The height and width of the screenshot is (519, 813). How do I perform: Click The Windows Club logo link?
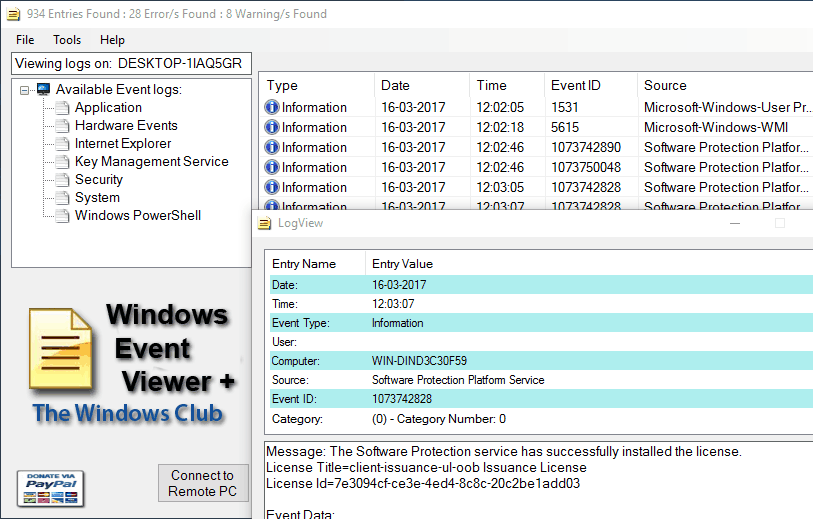(128, 414)
